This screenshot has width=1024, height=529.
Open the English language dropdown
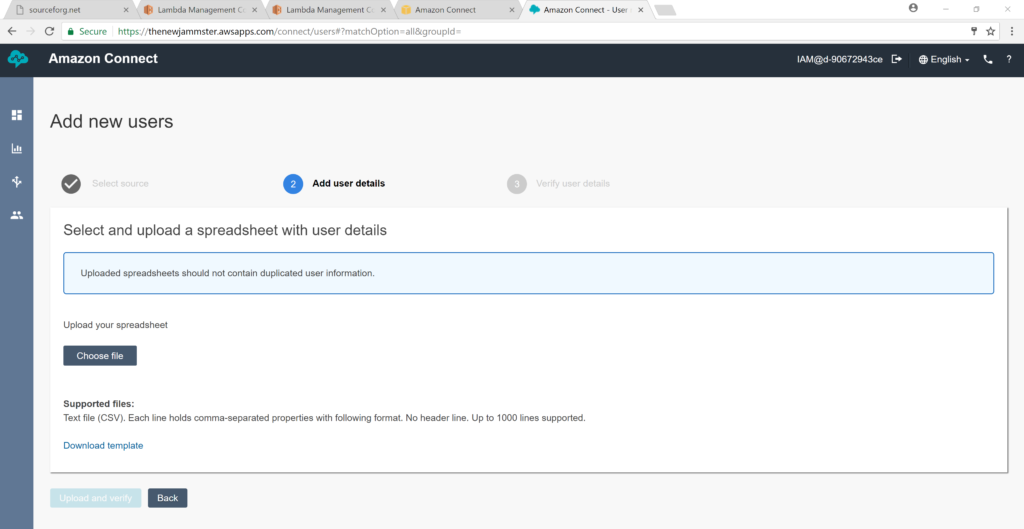click(x=944, y=59)
